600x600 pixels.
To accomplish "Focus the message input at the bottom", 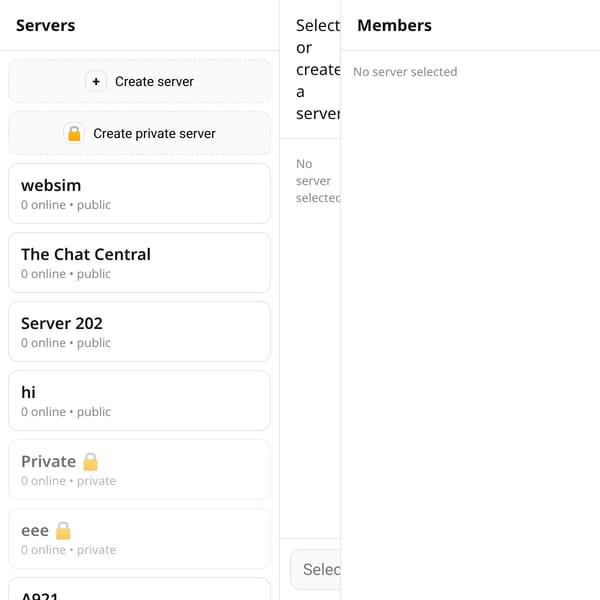I will pos(316,569).
